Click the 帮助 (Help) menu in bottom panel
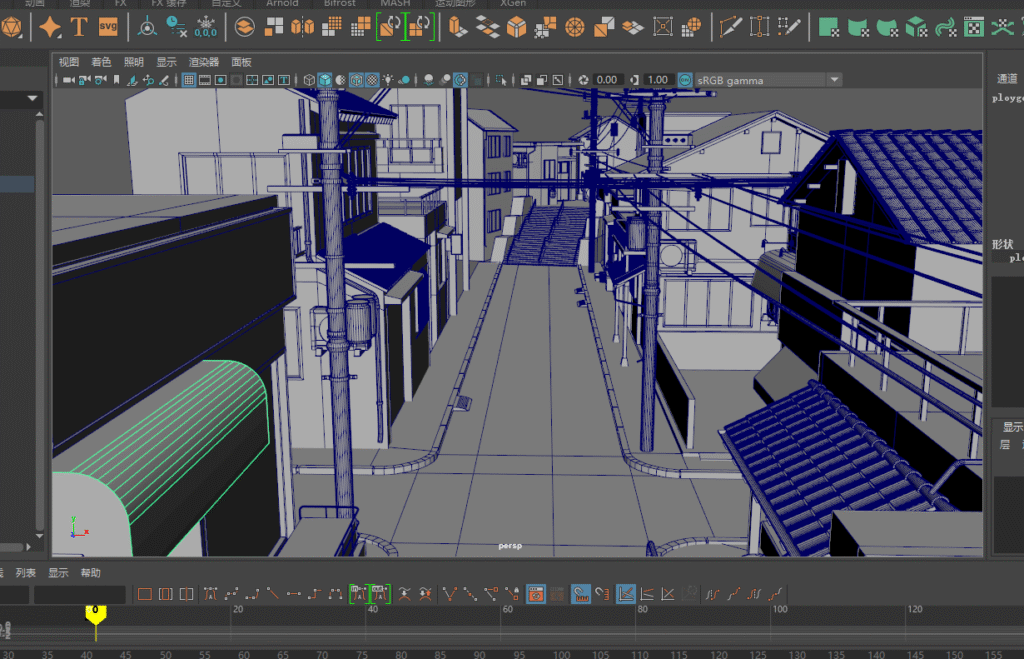Viewport: 1024px width, 659px height. pos(90,573)
